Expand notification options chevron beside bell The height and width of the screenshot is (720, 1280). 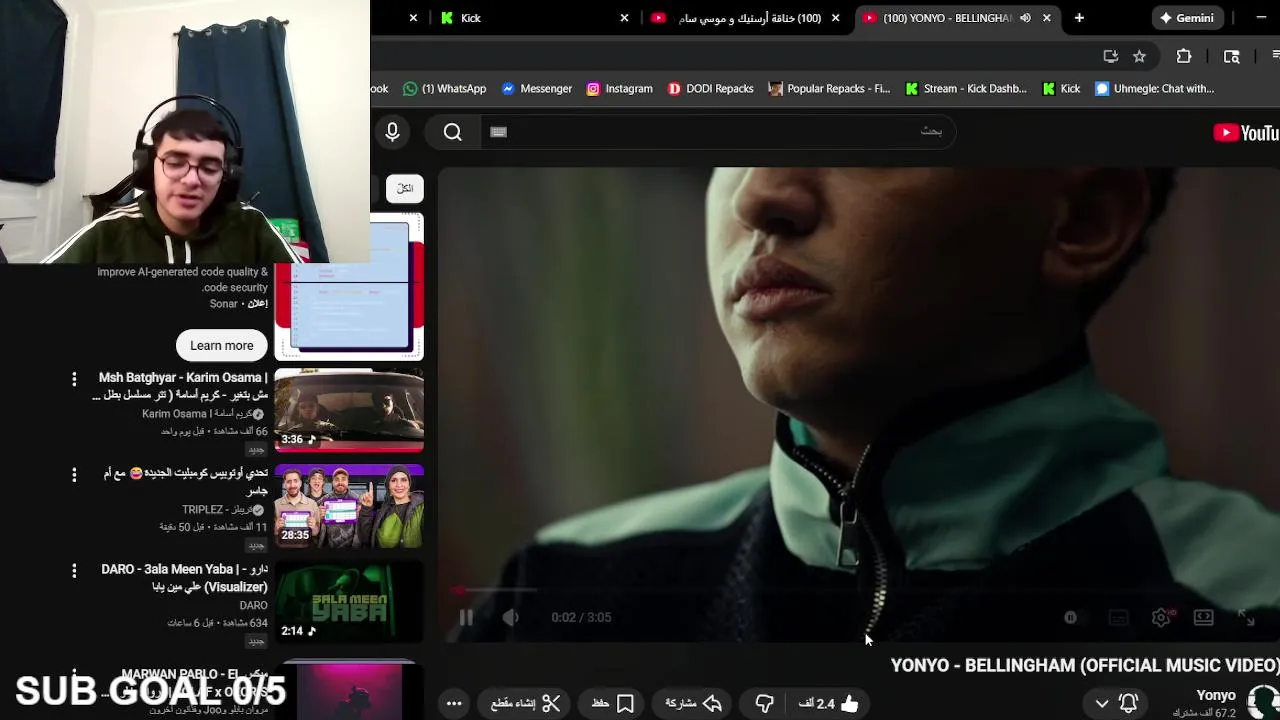tap(1102, 704)
